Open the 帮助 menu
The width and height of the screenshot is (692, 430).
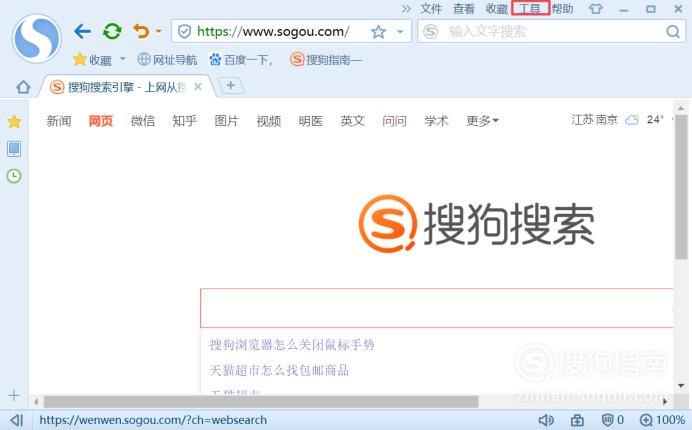tap(562, 9)
